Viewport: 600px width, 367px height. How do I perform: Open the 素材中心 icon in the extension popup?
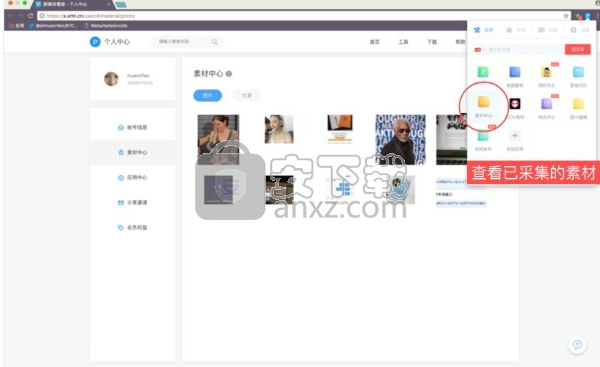coord(483,102)
